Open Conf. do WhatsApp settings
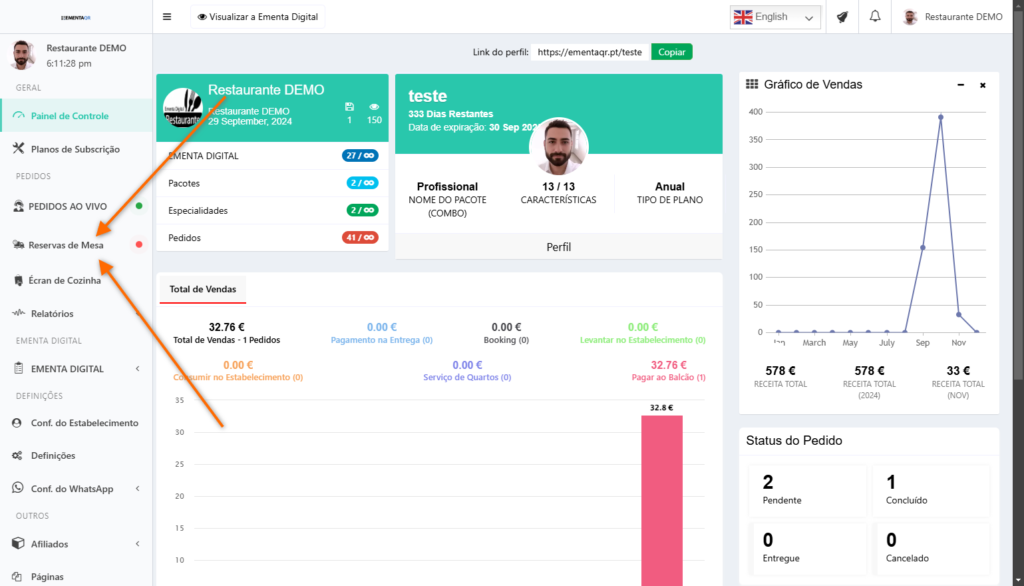 [71, 489]
